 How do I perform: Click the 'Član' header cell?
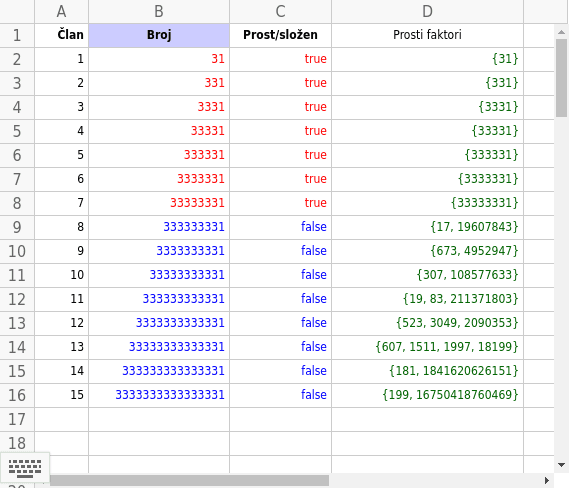click(x=62, y=36)
